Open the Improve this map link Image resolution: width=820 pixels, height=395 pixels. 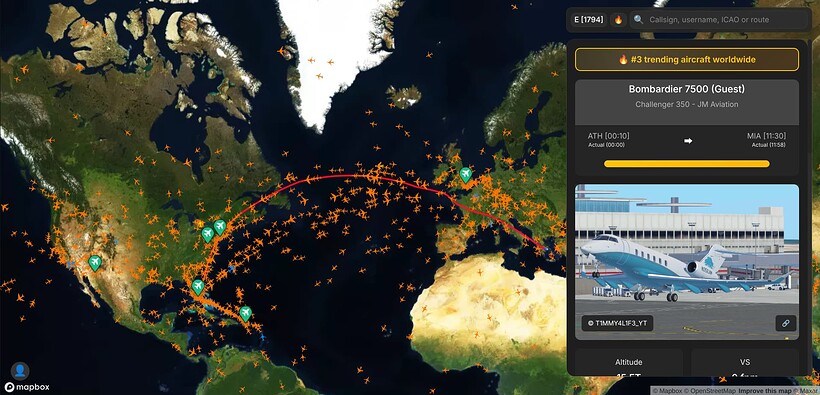click(763, 391)
